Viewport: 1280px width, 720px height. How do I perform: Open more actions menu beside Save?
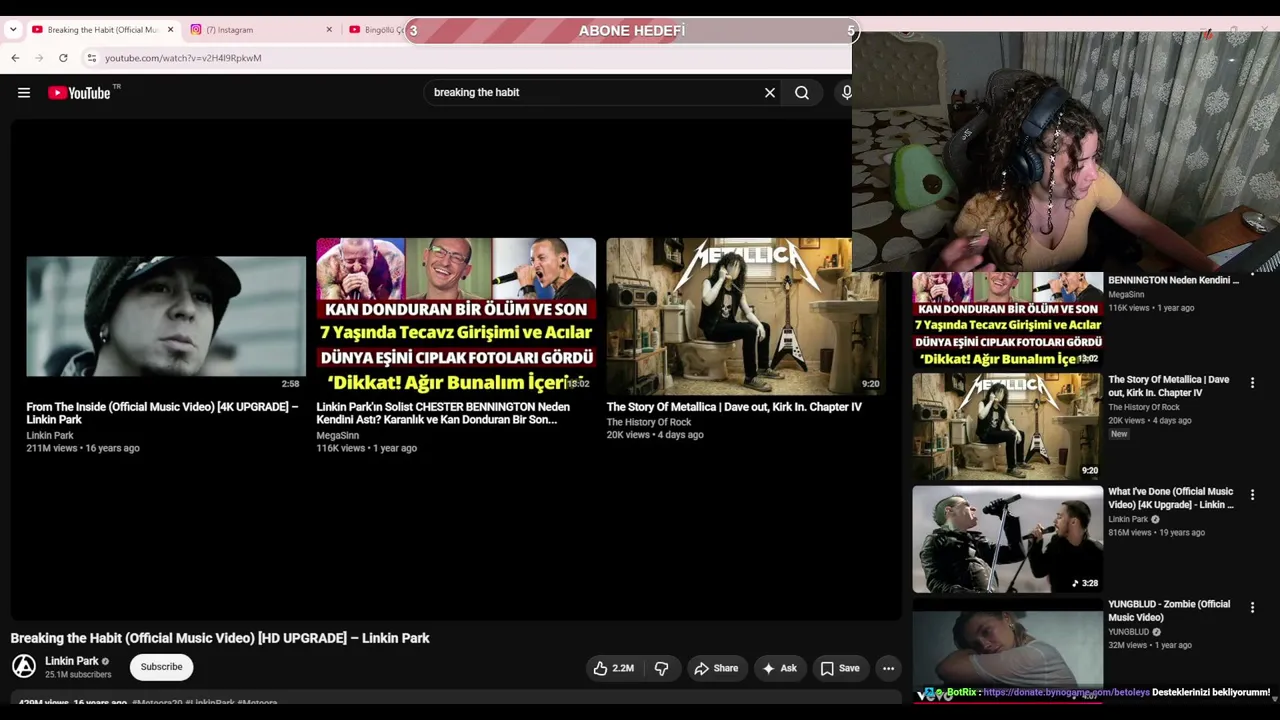[888, 668]
